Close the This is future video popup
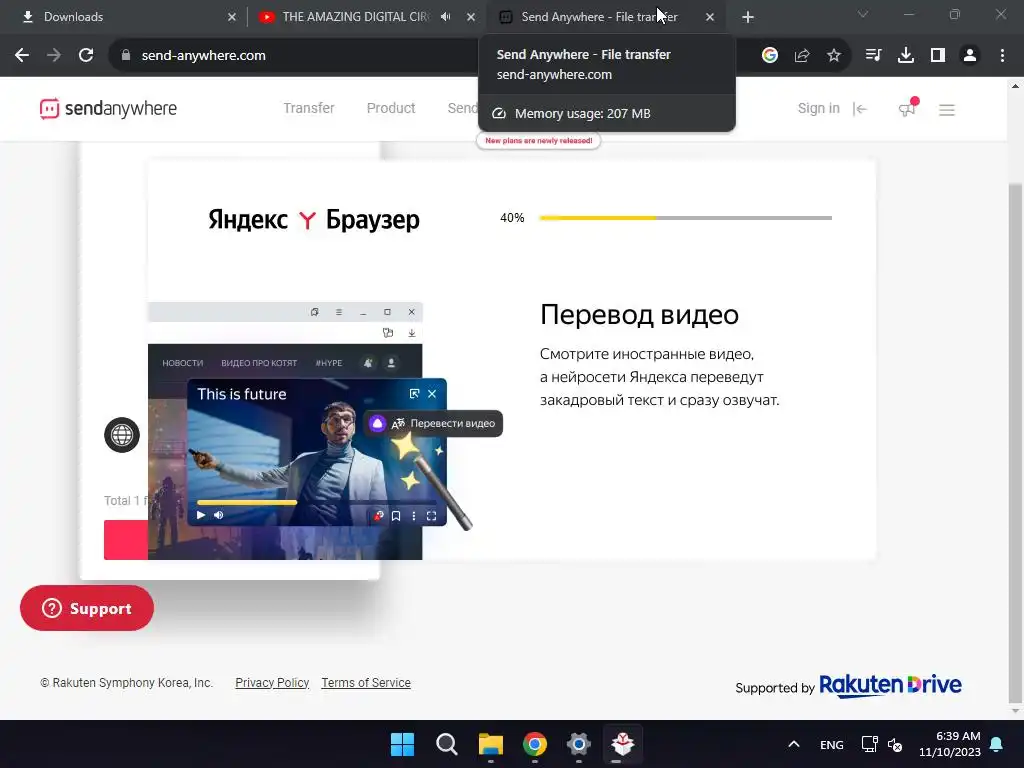The width and height of the screenshot is (1024, 768). pyautogui.click(x=432, y=394)
